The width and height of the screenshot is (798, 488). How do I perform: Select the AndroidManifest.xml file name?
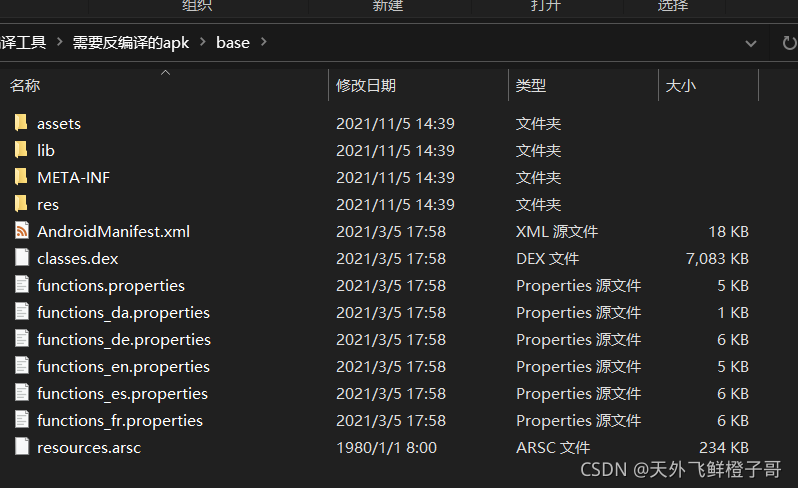[x=113, y=232]
